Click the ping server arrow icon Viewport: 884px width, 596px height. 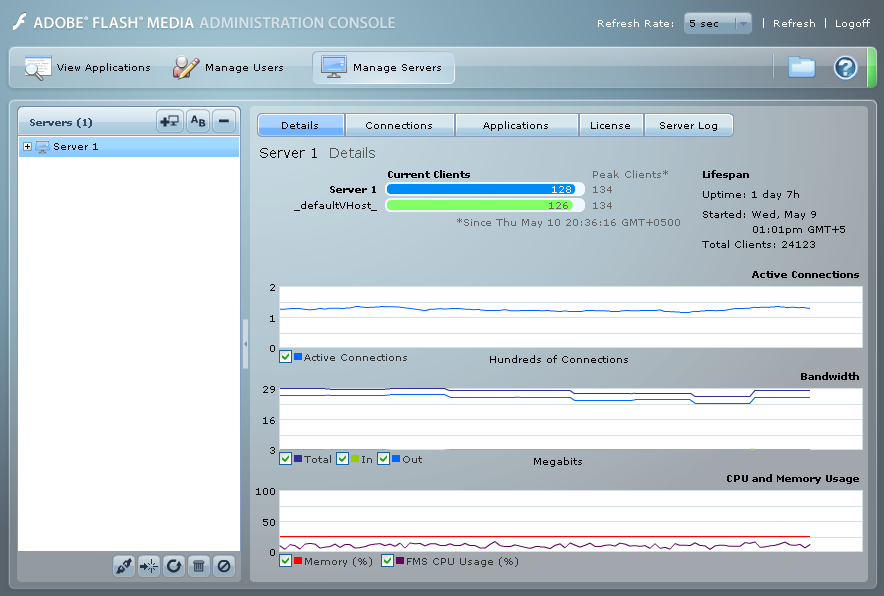point(149,566)
